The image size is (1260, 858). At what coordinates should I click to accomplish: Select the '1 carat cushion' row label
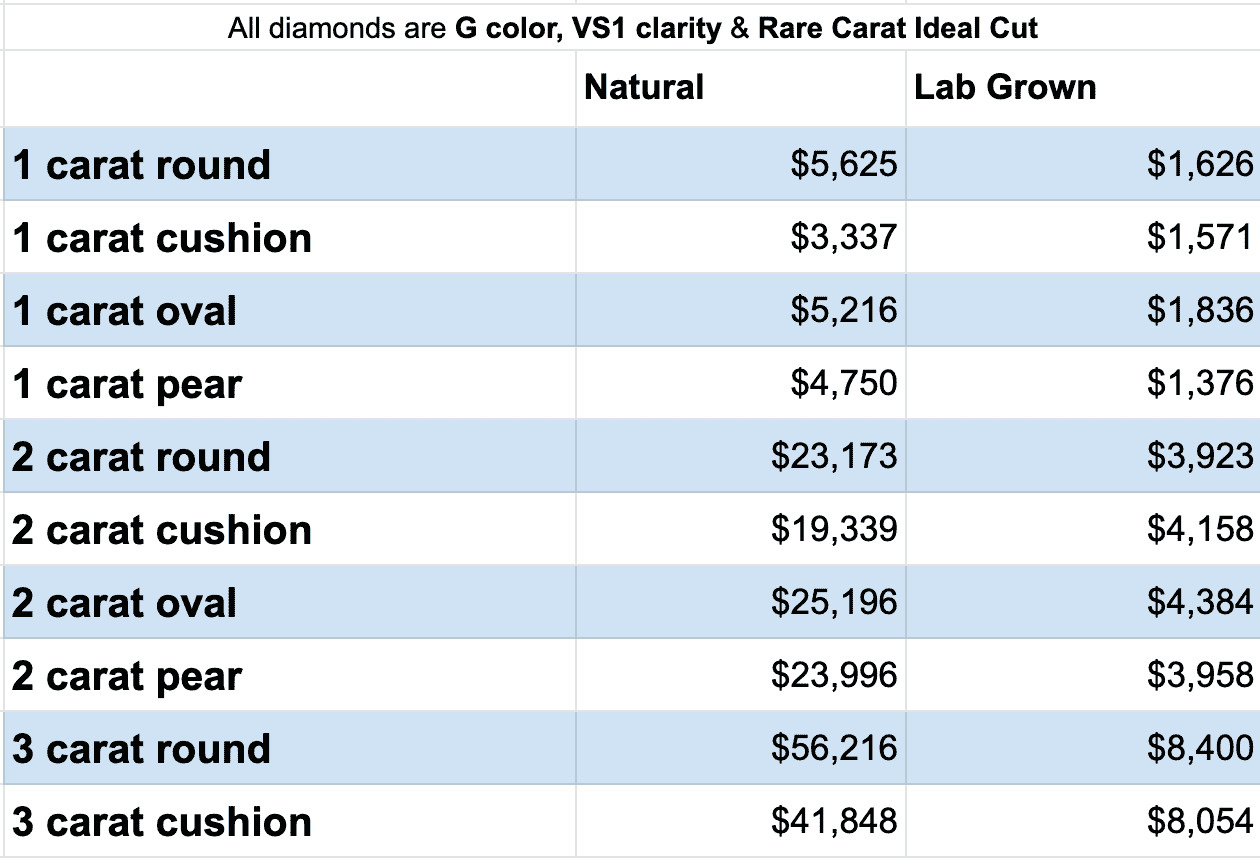(x=162, y=238)
